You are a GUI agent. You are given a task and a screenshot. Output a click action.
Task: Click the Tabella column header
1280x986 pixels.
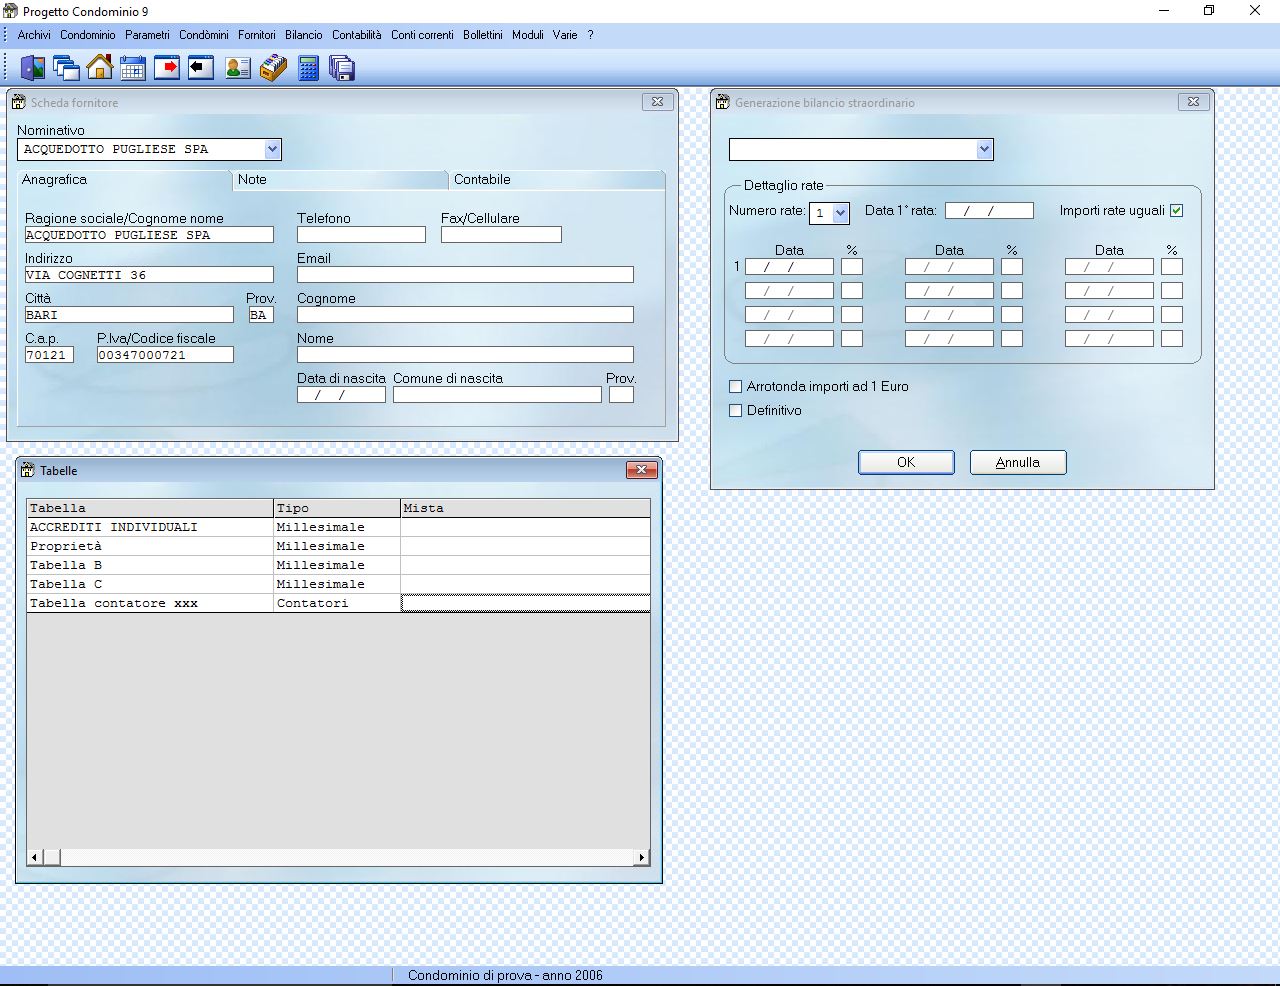(x=150, y=508)
